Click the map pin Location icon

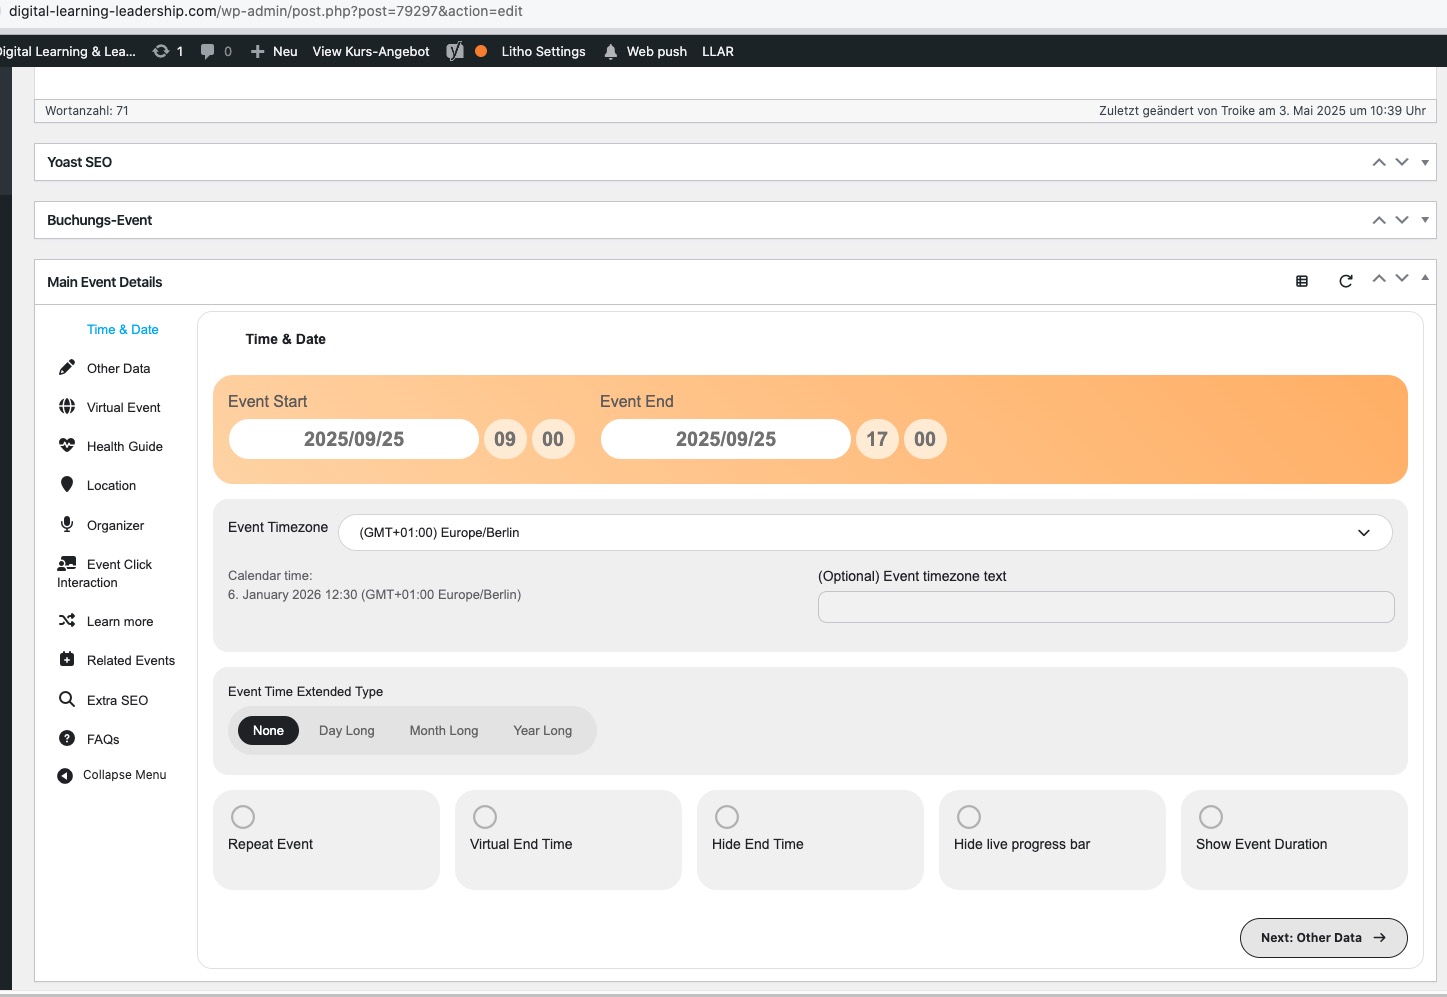point(67,485)
